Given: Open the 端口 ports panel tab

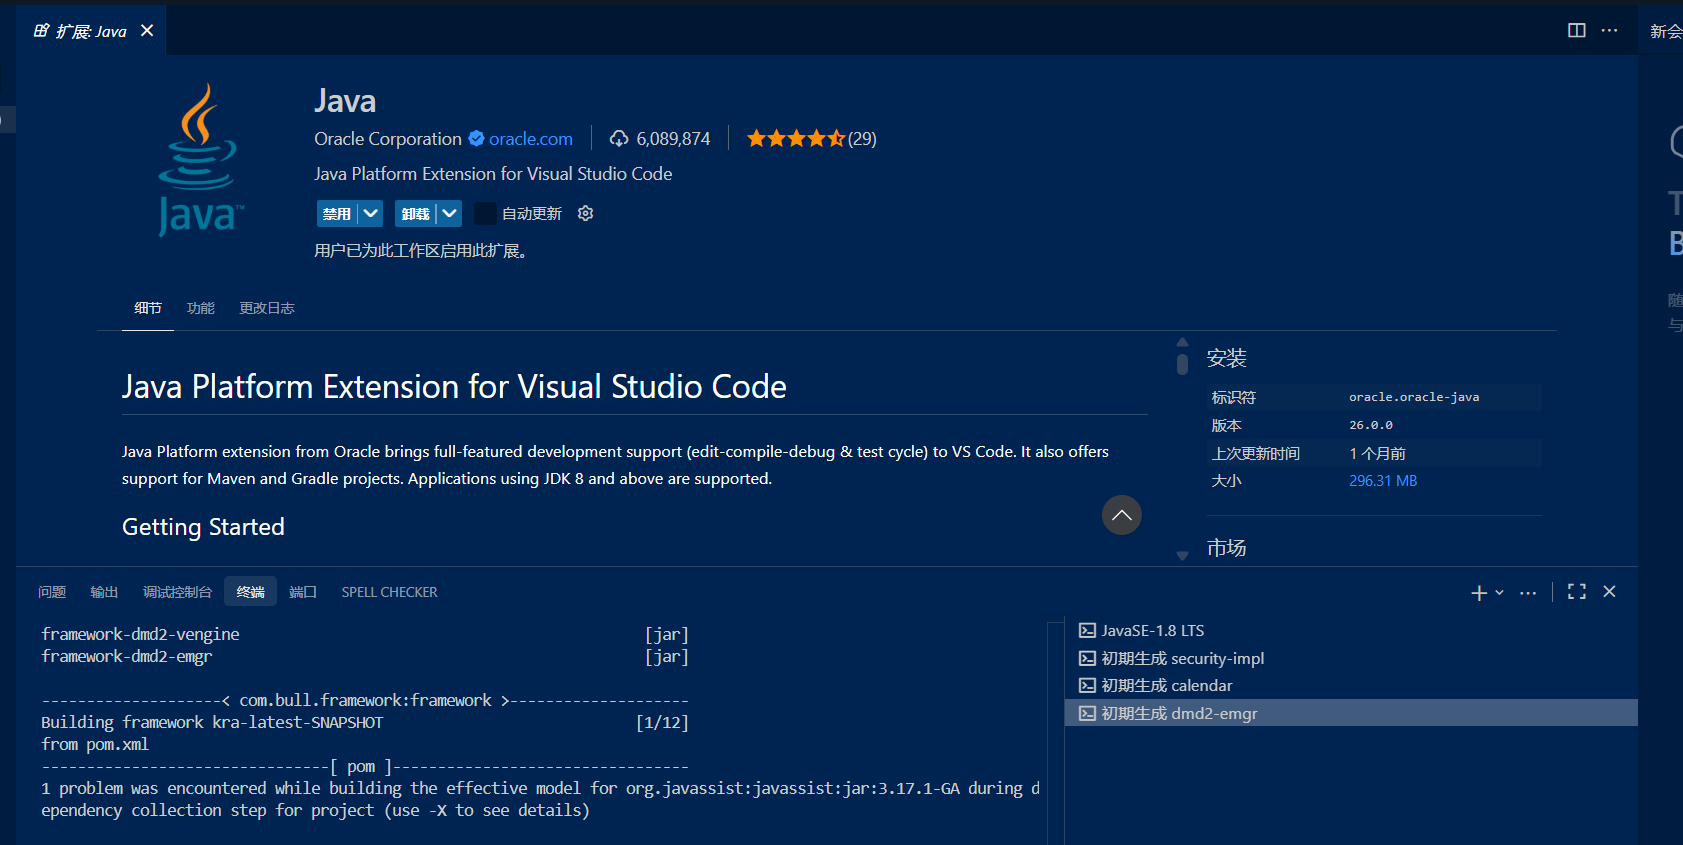Looking at the screenshot, I should coord(303,592).
